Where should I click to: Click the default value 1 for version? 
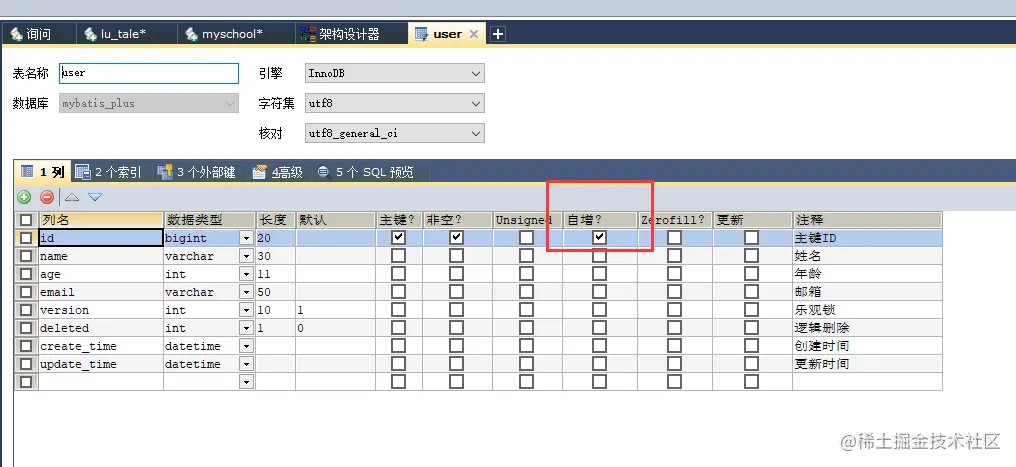pos(336,310)
